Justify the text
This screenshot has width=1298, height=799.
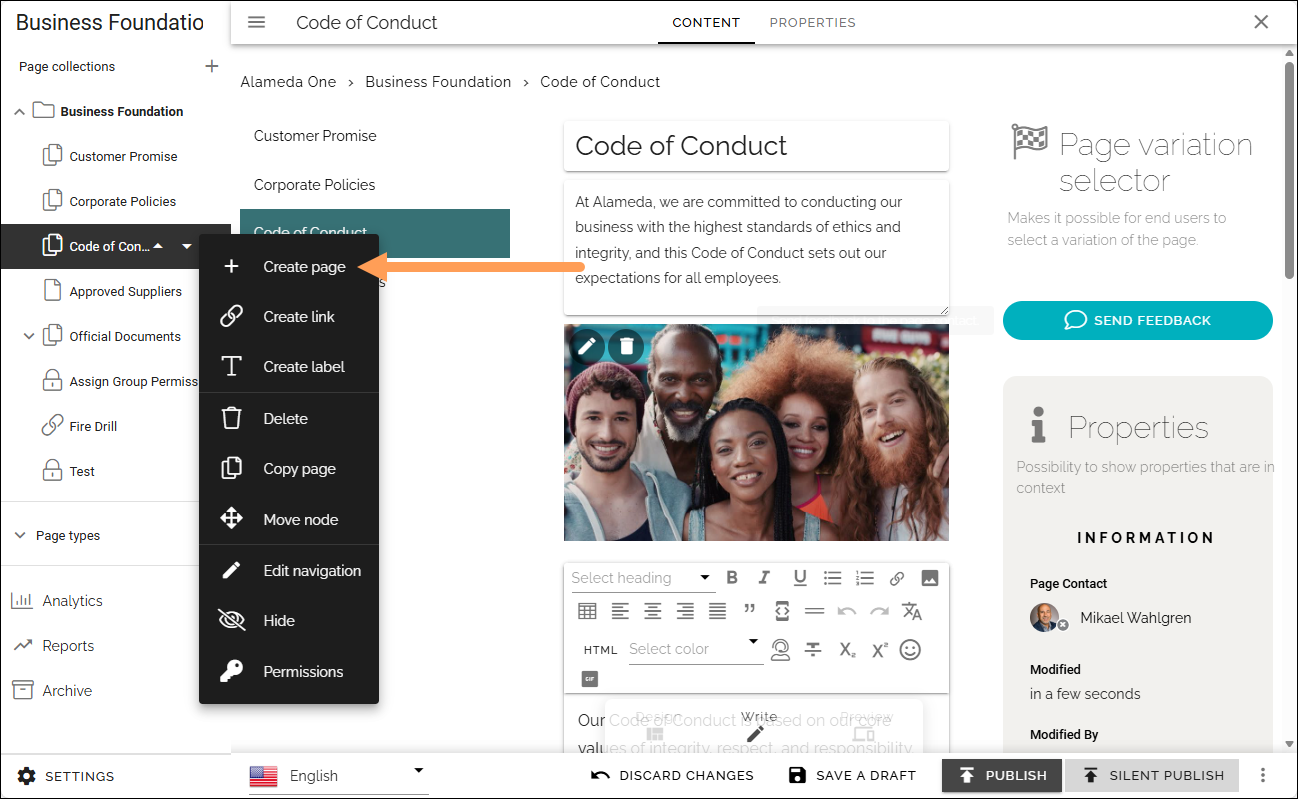coord(717,611)
